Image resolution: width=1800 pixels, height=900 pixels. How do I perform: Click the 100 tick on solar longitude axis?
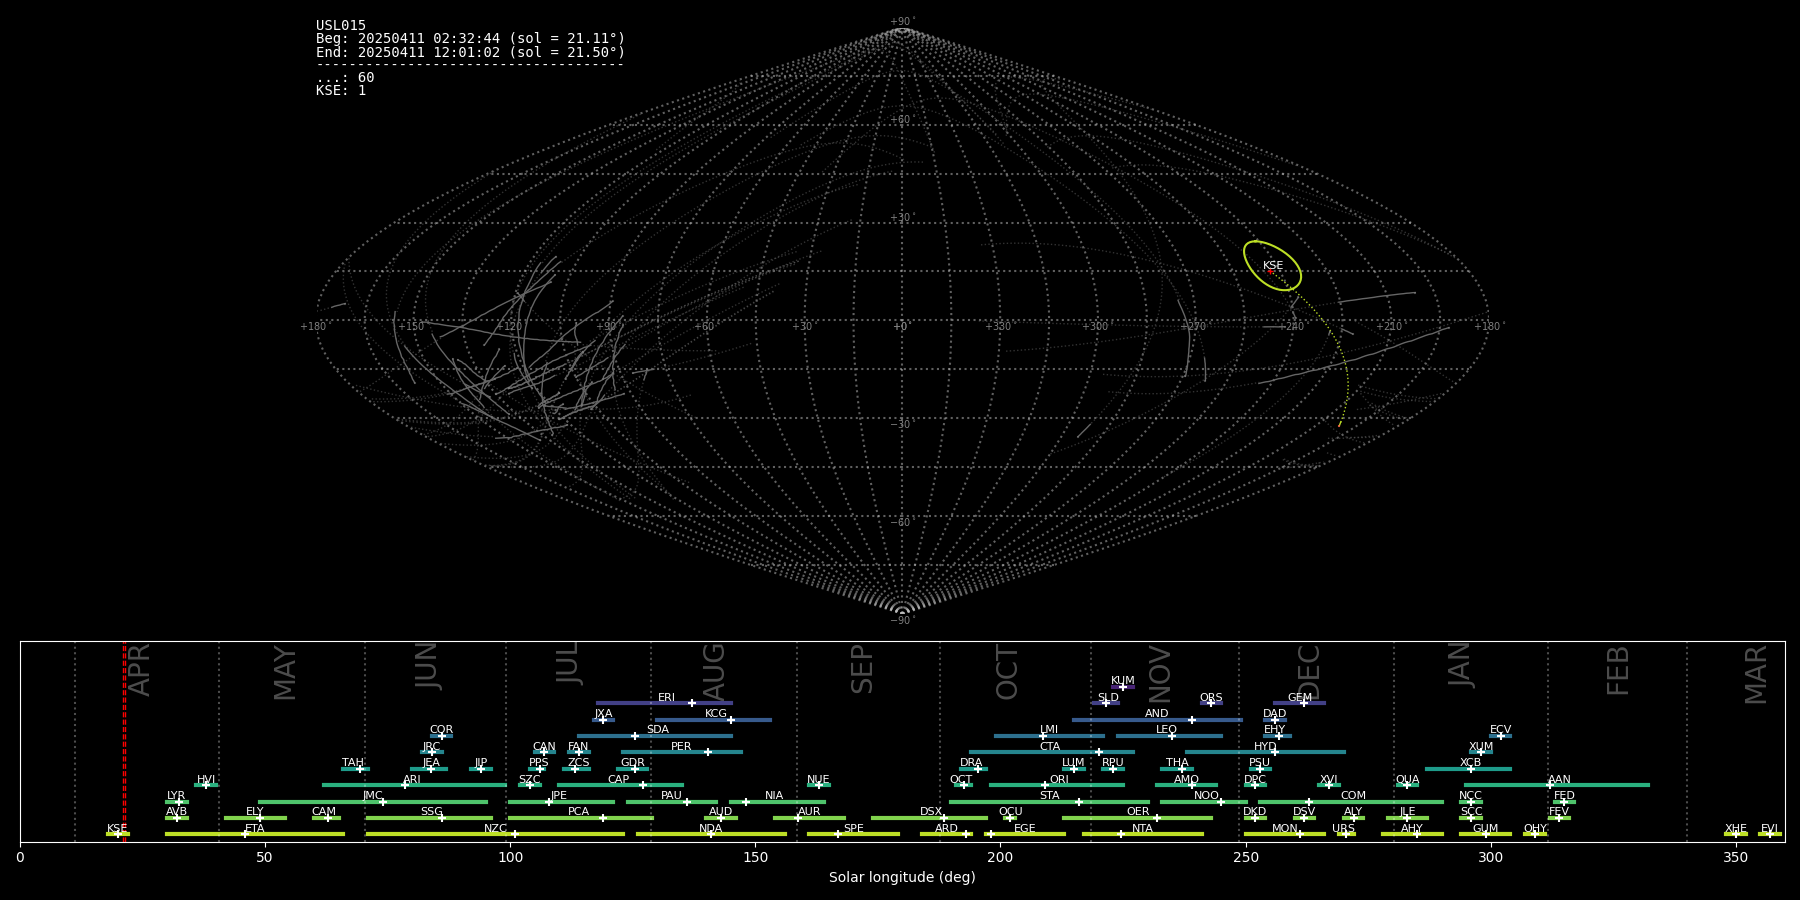tap(510, 857)
